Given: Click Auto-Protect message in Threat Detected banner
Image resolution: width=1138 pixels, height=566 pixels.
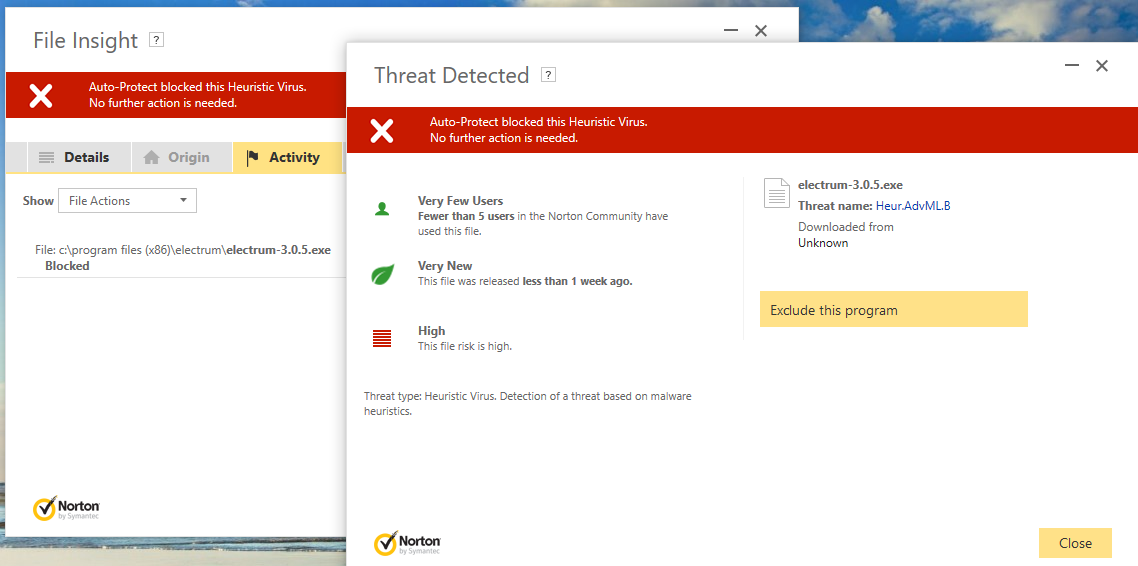Looking at the screenshot, I should click(538, 130).
